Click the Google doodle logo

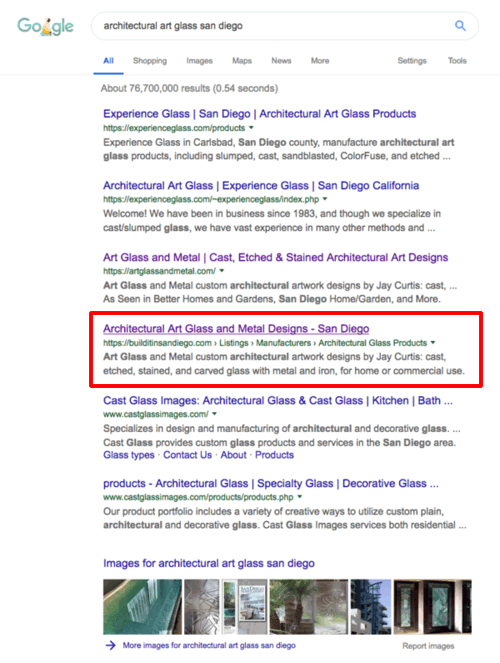click(45, 26)
